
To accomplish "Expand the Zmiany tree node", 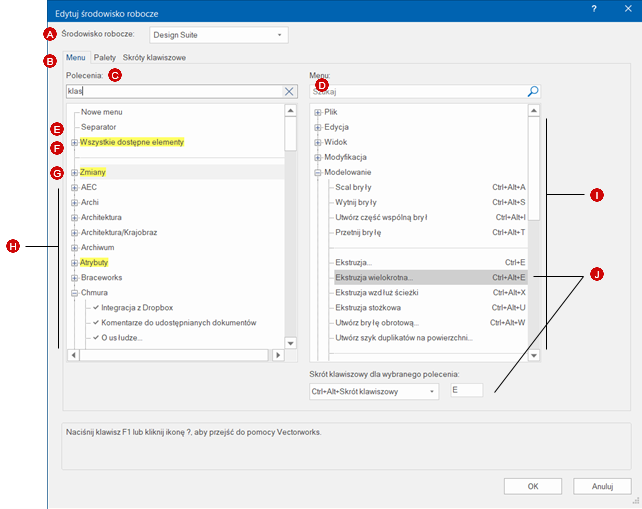I will (74, 173).
